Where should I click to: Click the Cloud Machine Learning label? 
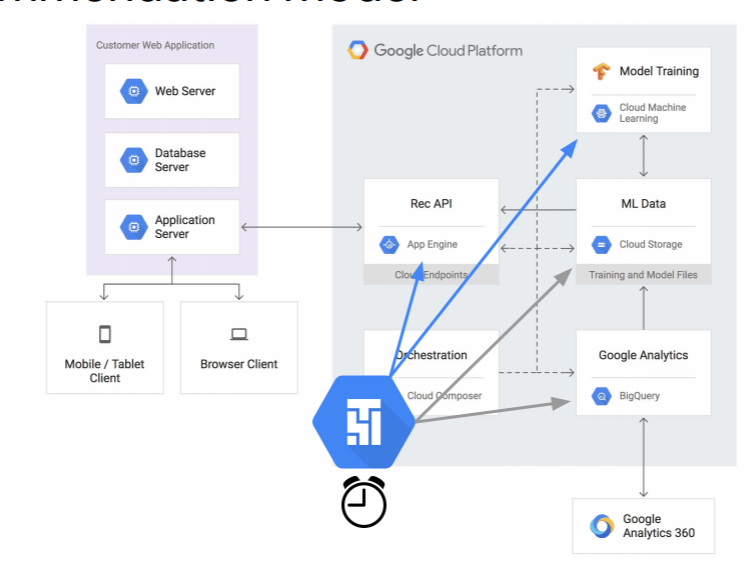click(653, 113)
